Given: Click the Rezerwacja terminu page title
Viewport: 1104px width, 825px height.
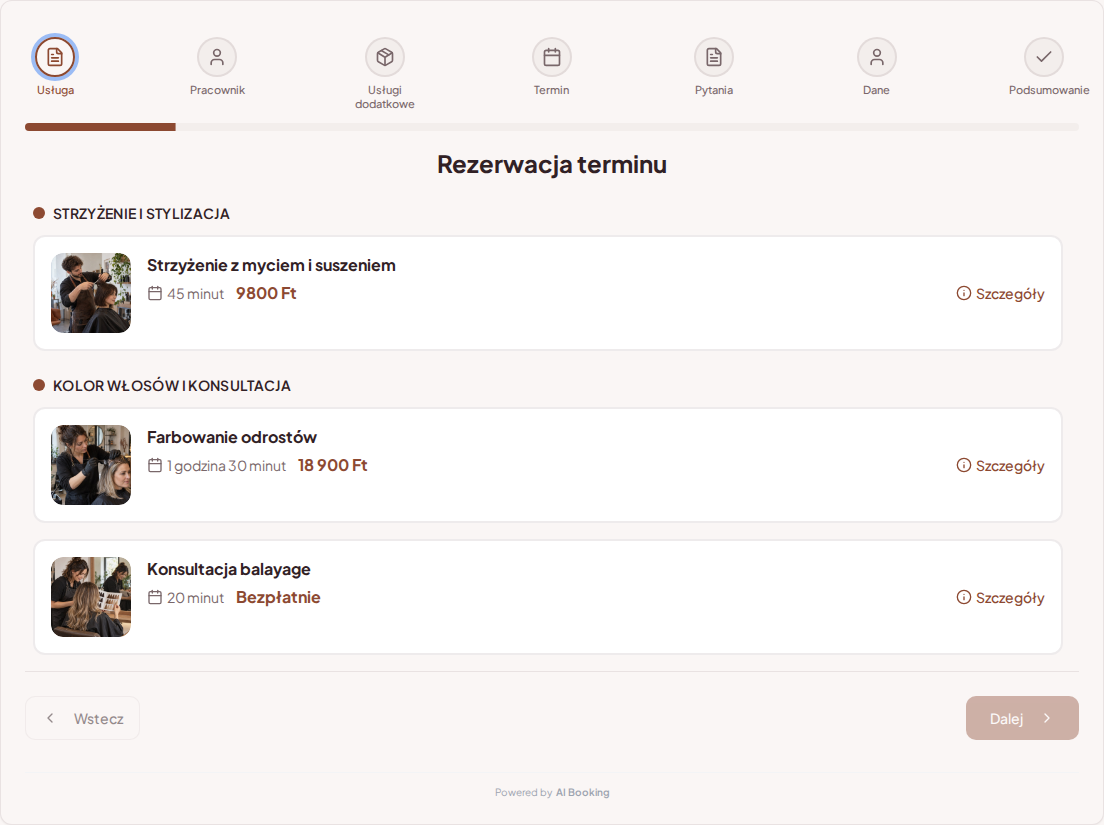Looking at the screenshot, I should 552,164.
